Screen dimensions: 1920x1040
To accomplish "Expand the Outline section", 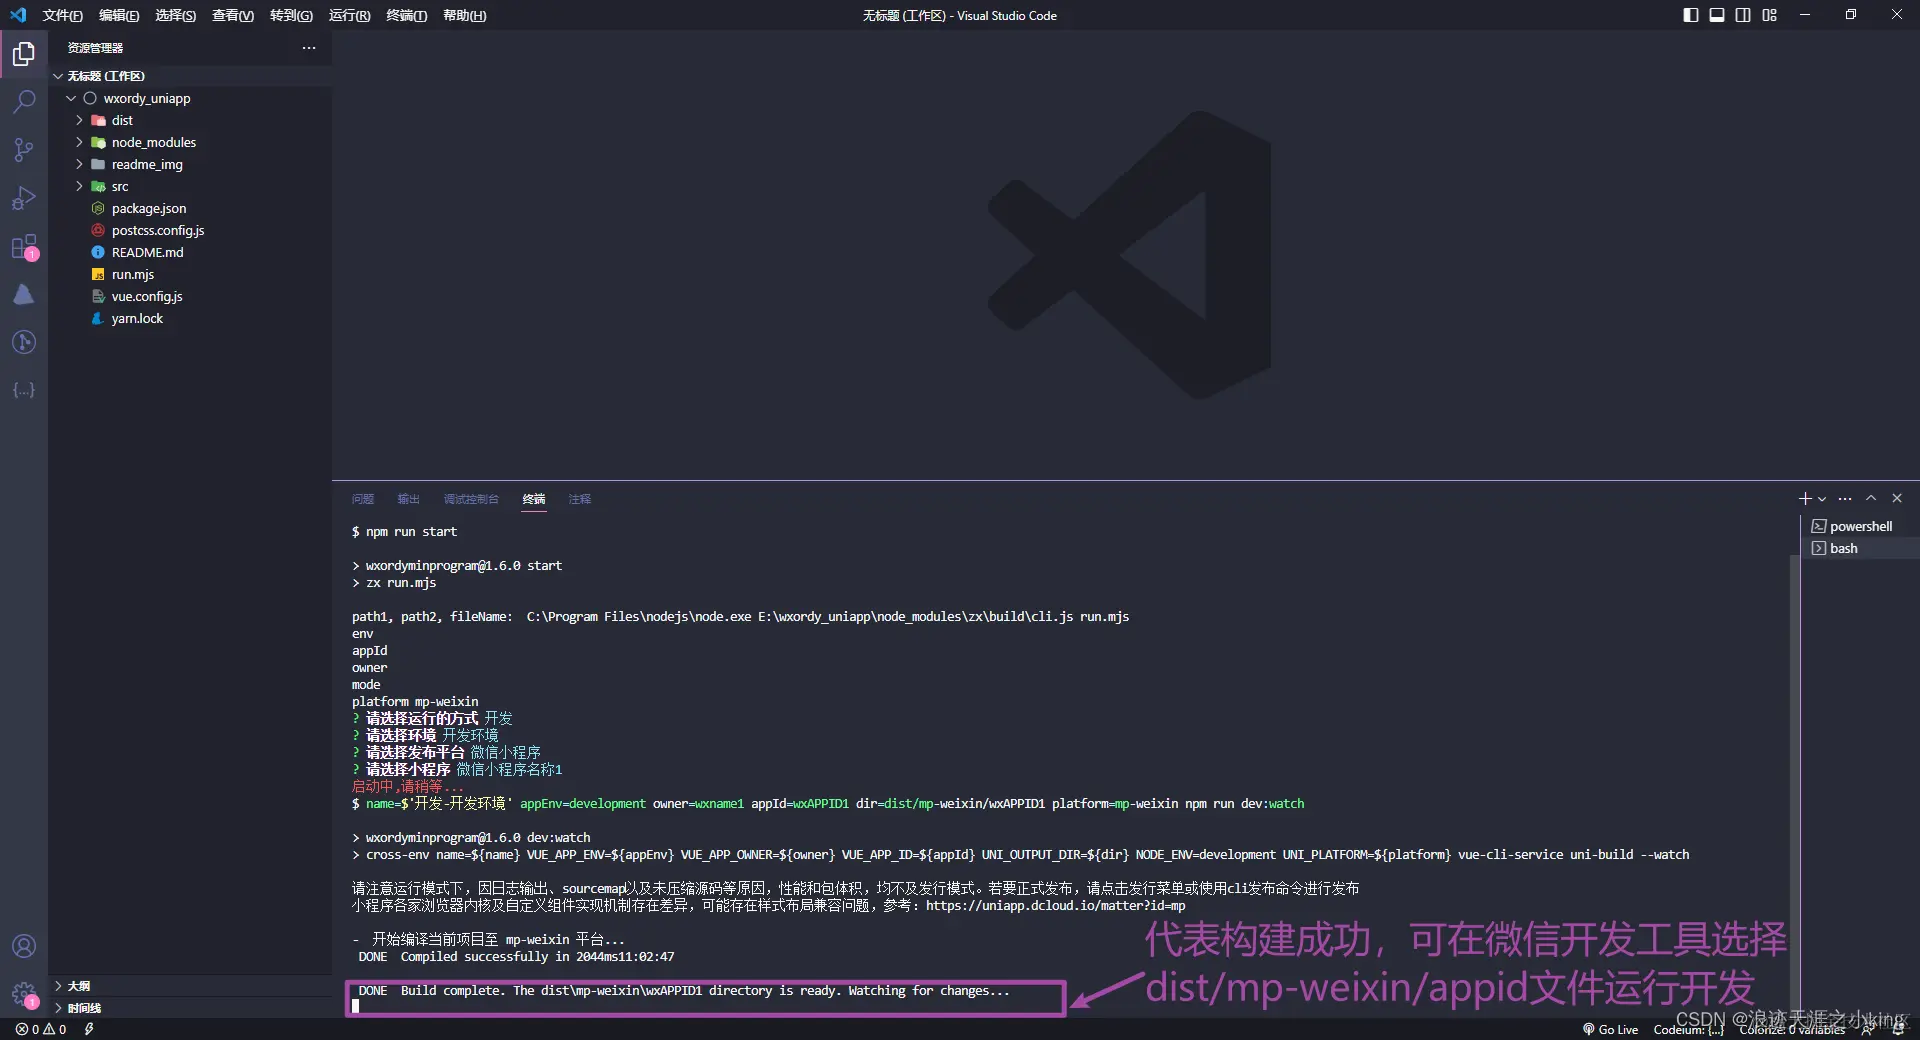I will 190,986.
